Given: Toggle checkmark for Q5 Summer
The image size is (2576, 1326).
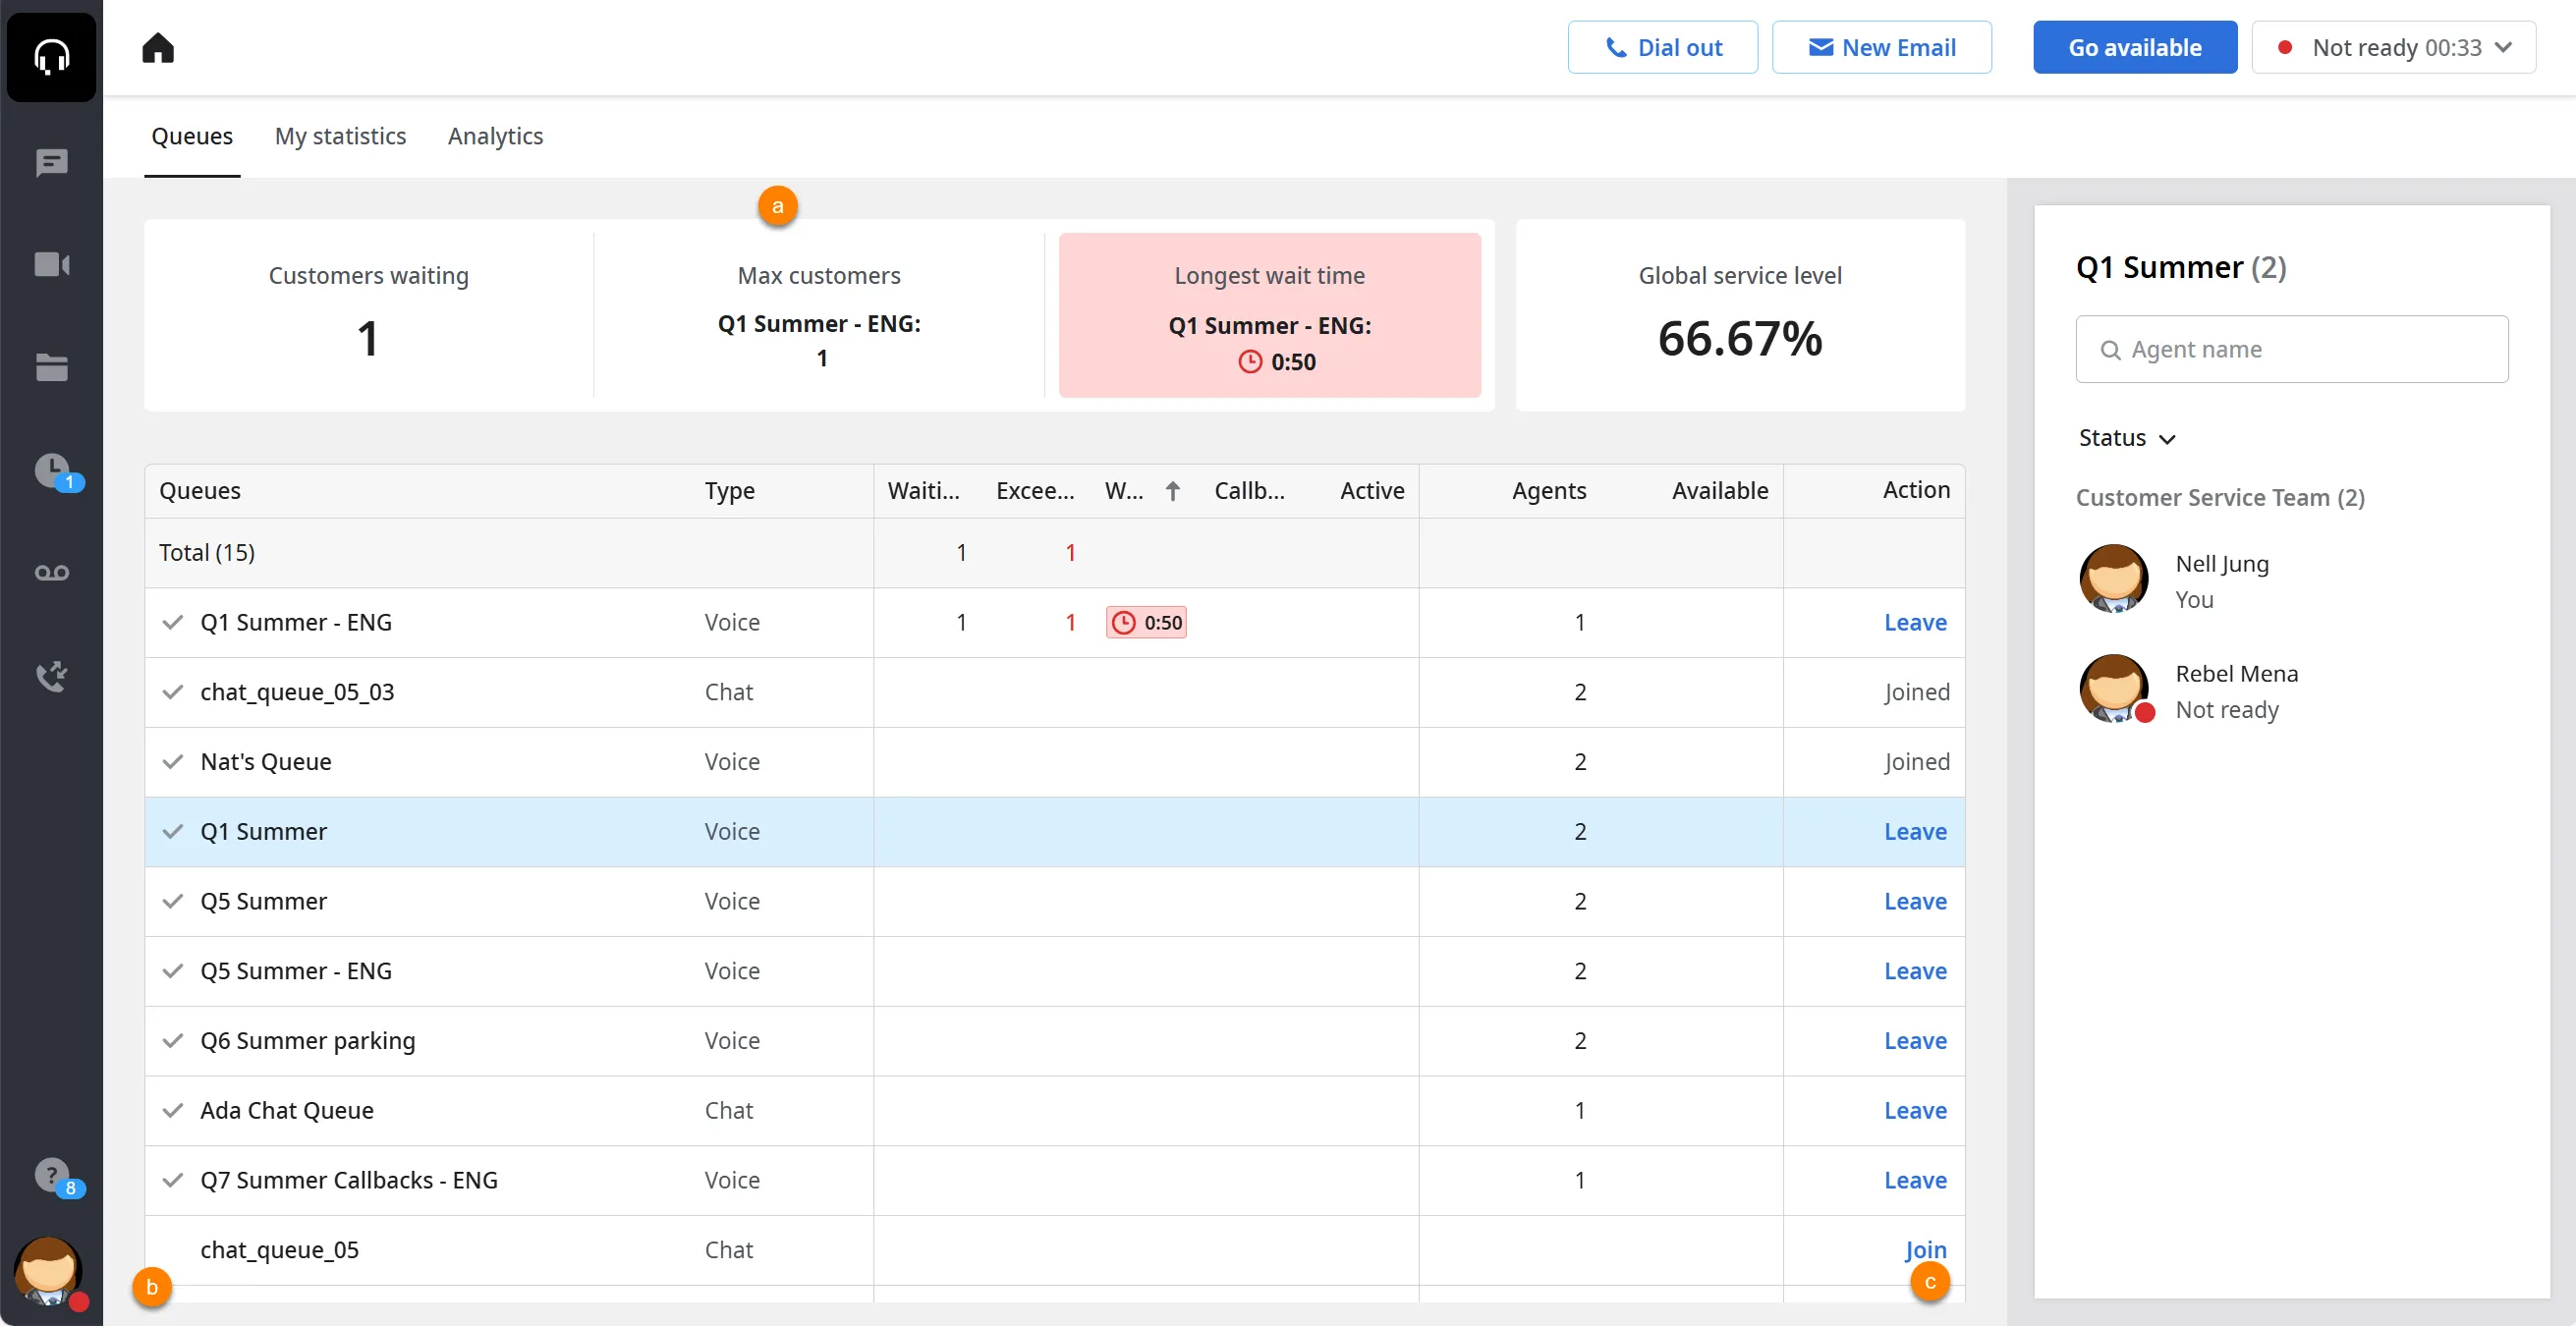Looking at the screenshot, I should (x=173, y=901).
